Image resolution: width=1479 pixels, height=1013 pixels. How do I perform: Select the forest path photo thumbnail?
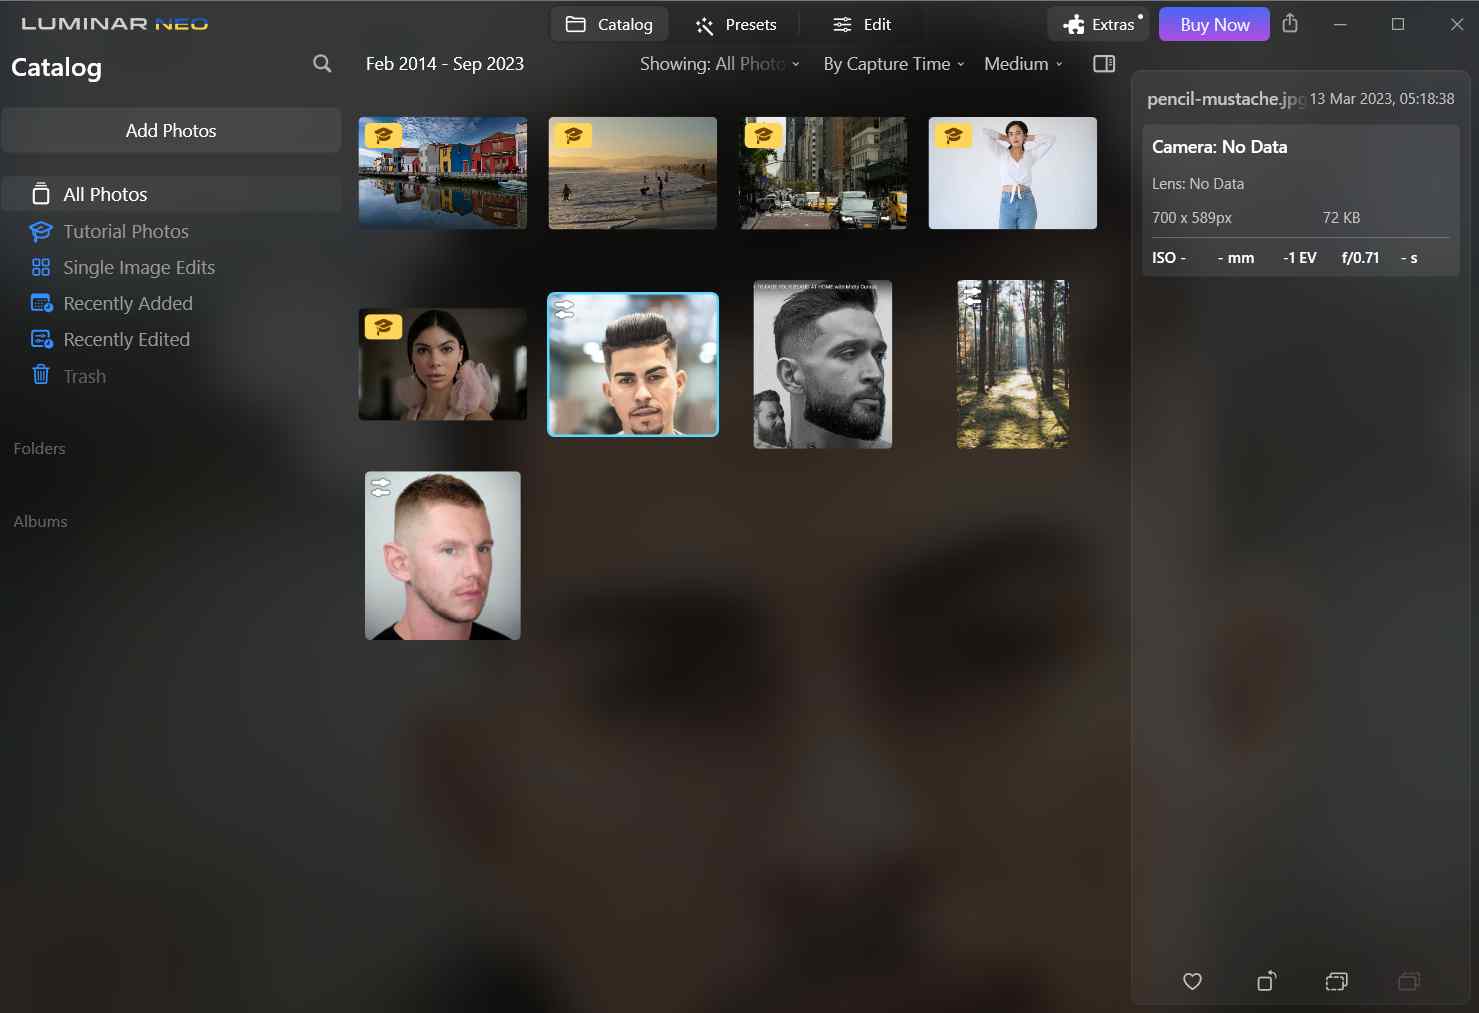(1012, 364)
